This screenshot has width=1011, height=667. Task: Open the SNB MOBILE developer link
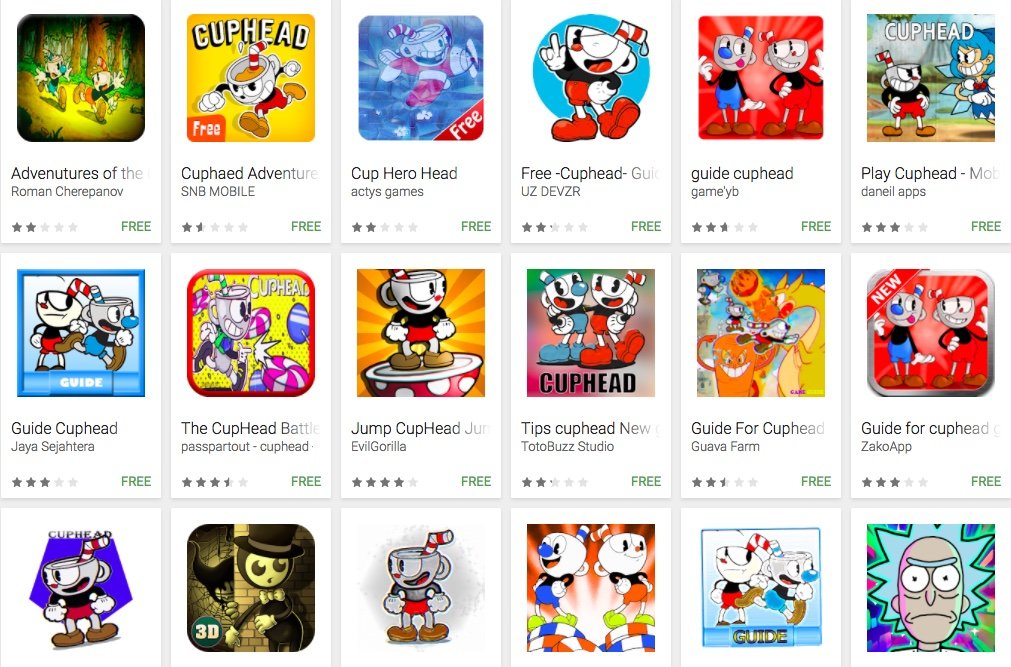[218, 192]
